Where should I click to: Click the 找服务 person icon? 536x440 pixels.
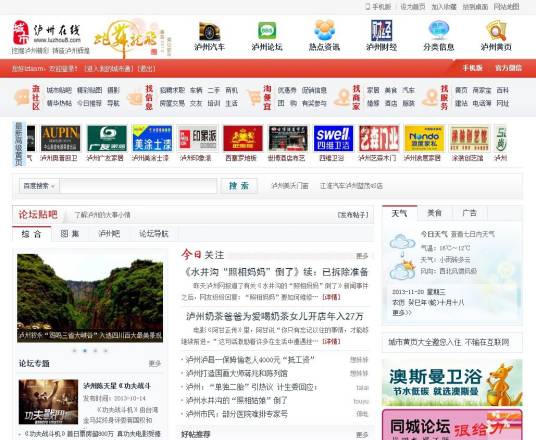pyautogui.click(x=430, y=97)
